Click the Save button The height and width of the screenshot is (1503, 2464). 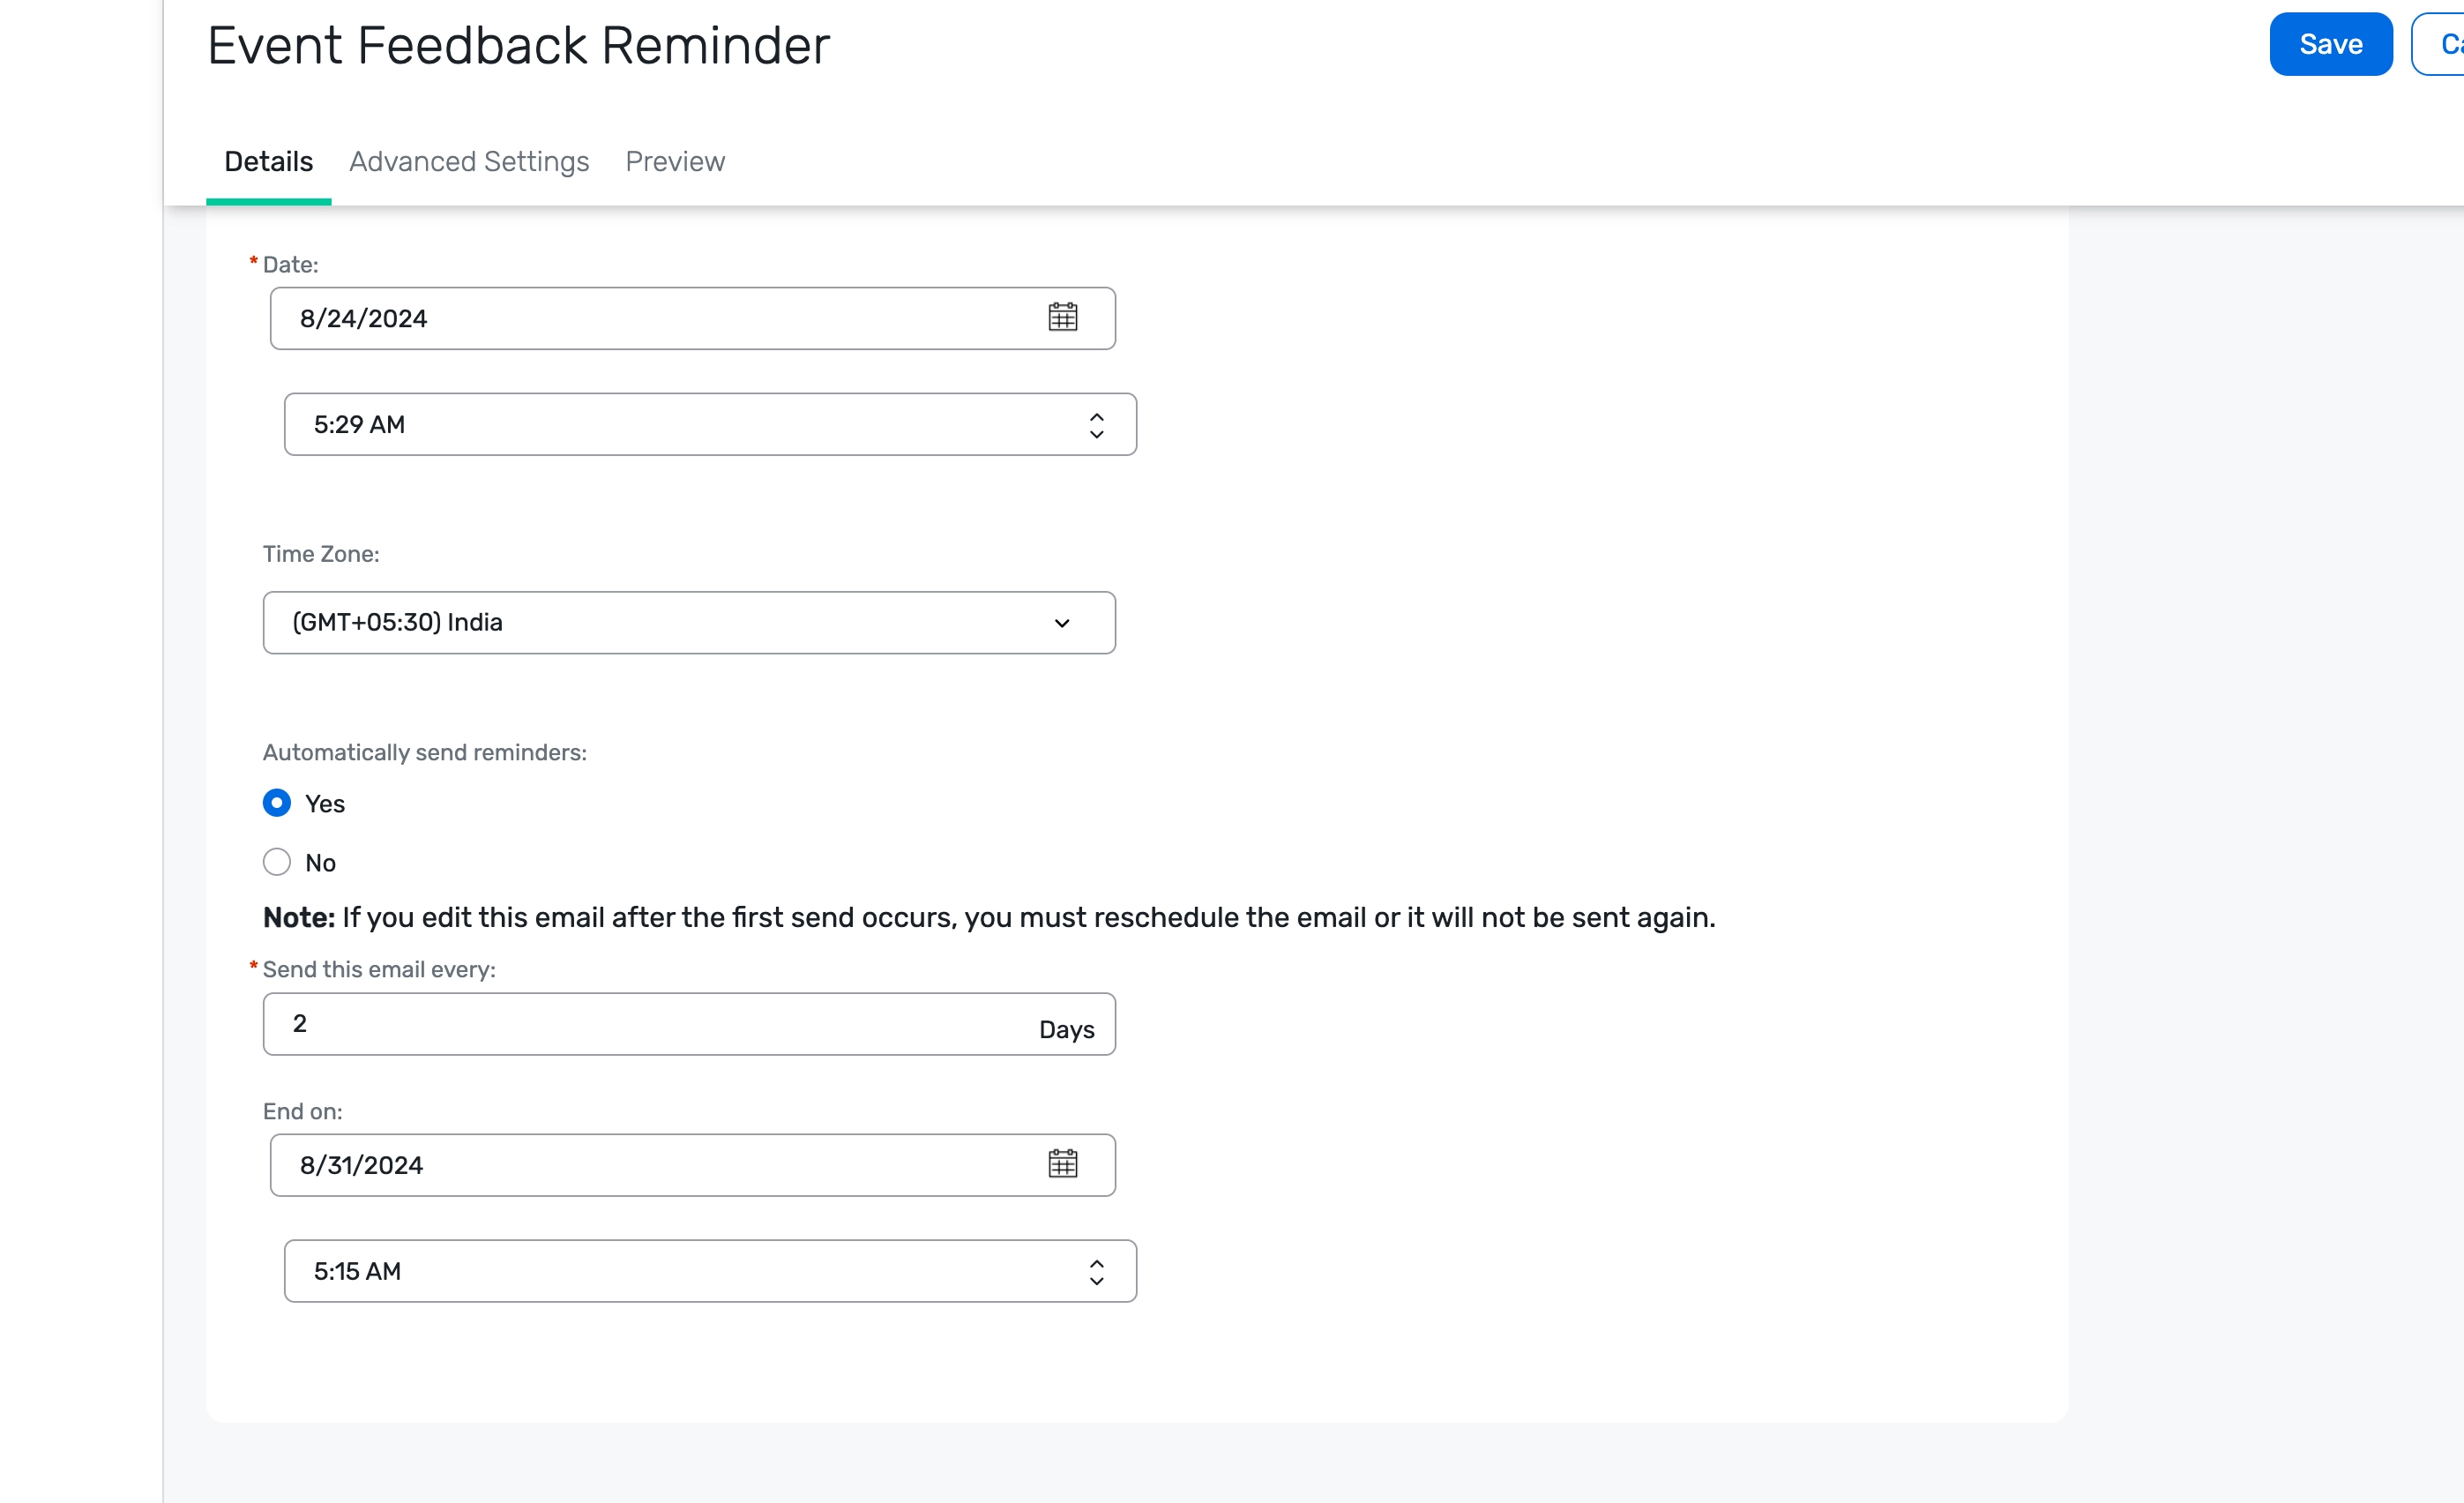click(x=2330, y=44)
